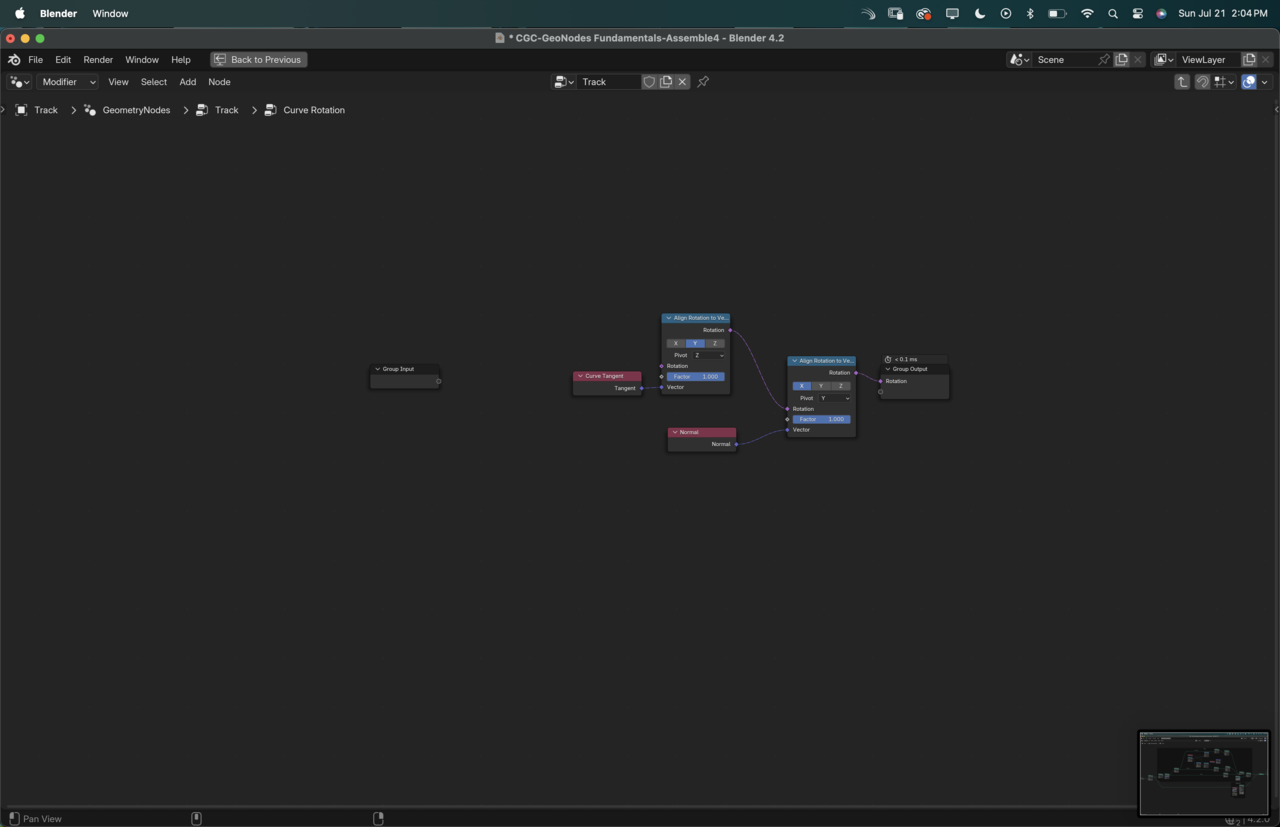The width and height of the screenshot is (1280, 827).
Task: Click Back to Previous button
Action: click(258, 60)
